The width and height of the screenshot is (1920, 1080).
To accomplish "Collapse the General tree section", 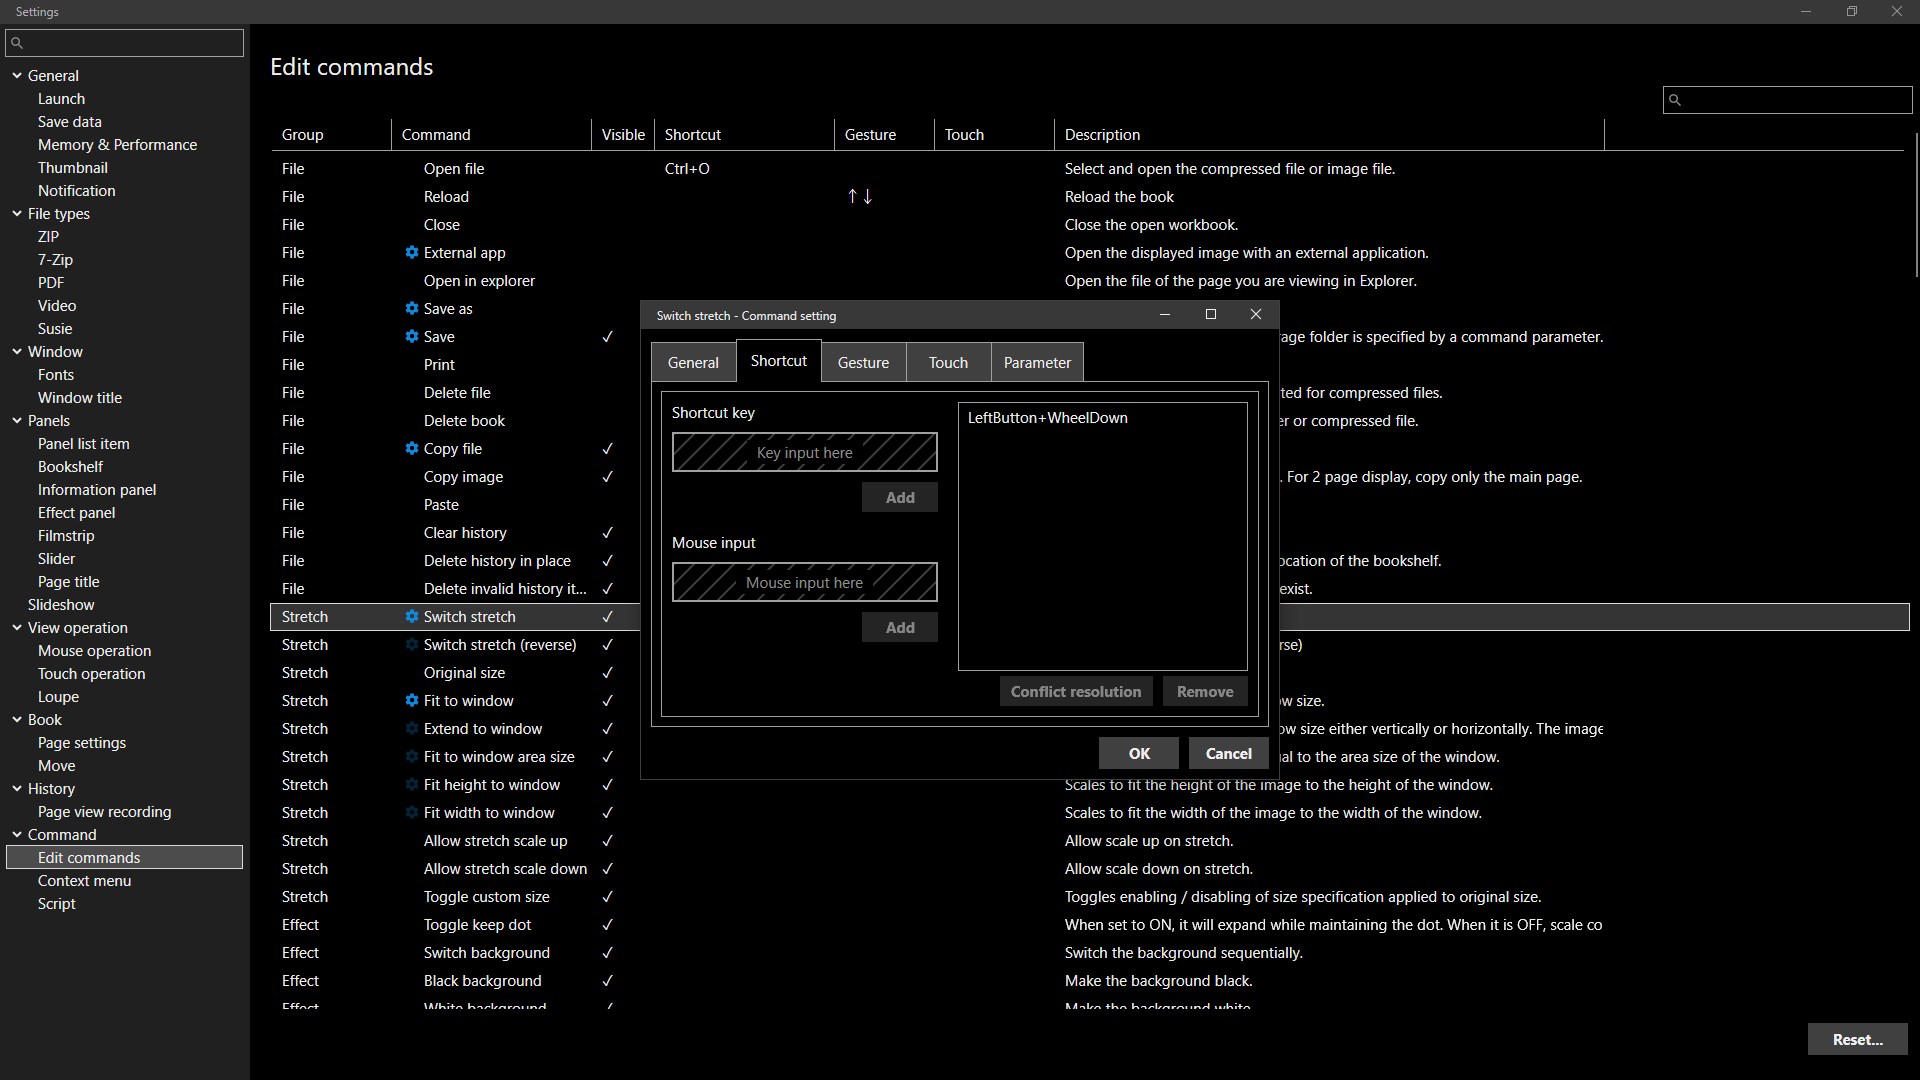I will 17,76.
